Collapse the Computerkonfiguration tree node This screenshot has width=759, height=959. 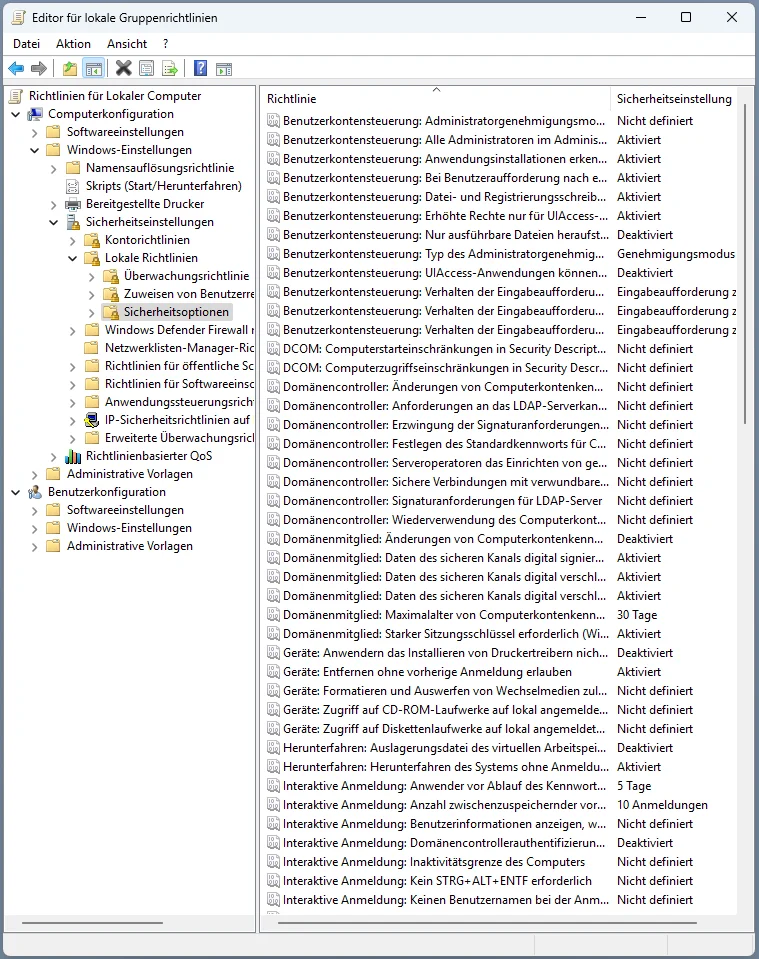point(16,114)
